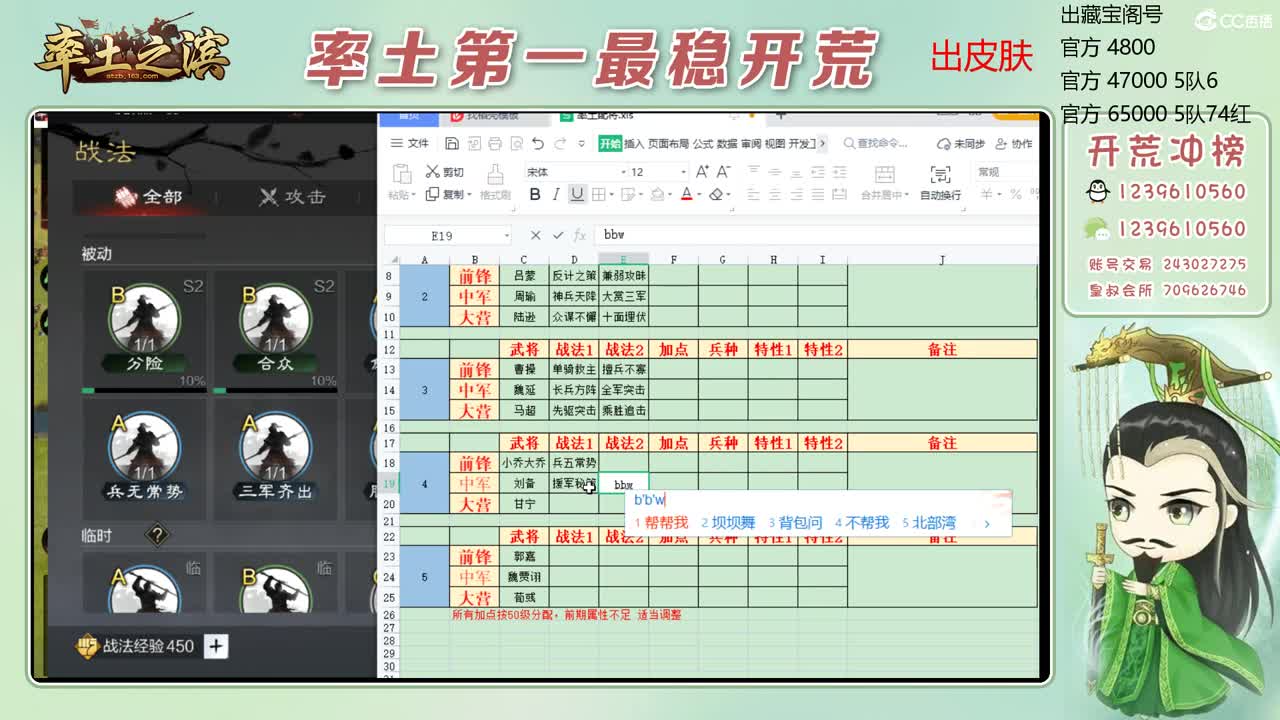Click cell containing 刘备

tap(524, 484)
